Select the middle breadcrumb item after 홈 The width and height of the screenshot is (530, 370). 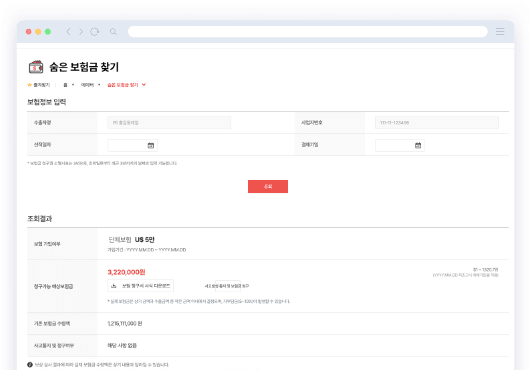point(87,85)
